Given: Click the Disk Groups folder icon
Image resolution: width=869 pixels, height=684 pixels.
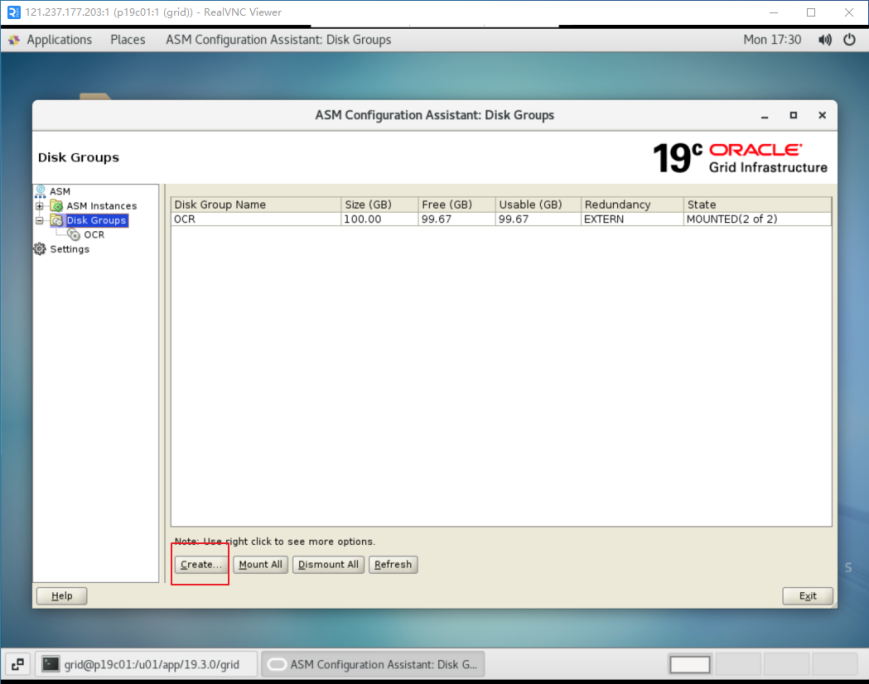Looking at the screenshot, I should (x=57, y=220).
